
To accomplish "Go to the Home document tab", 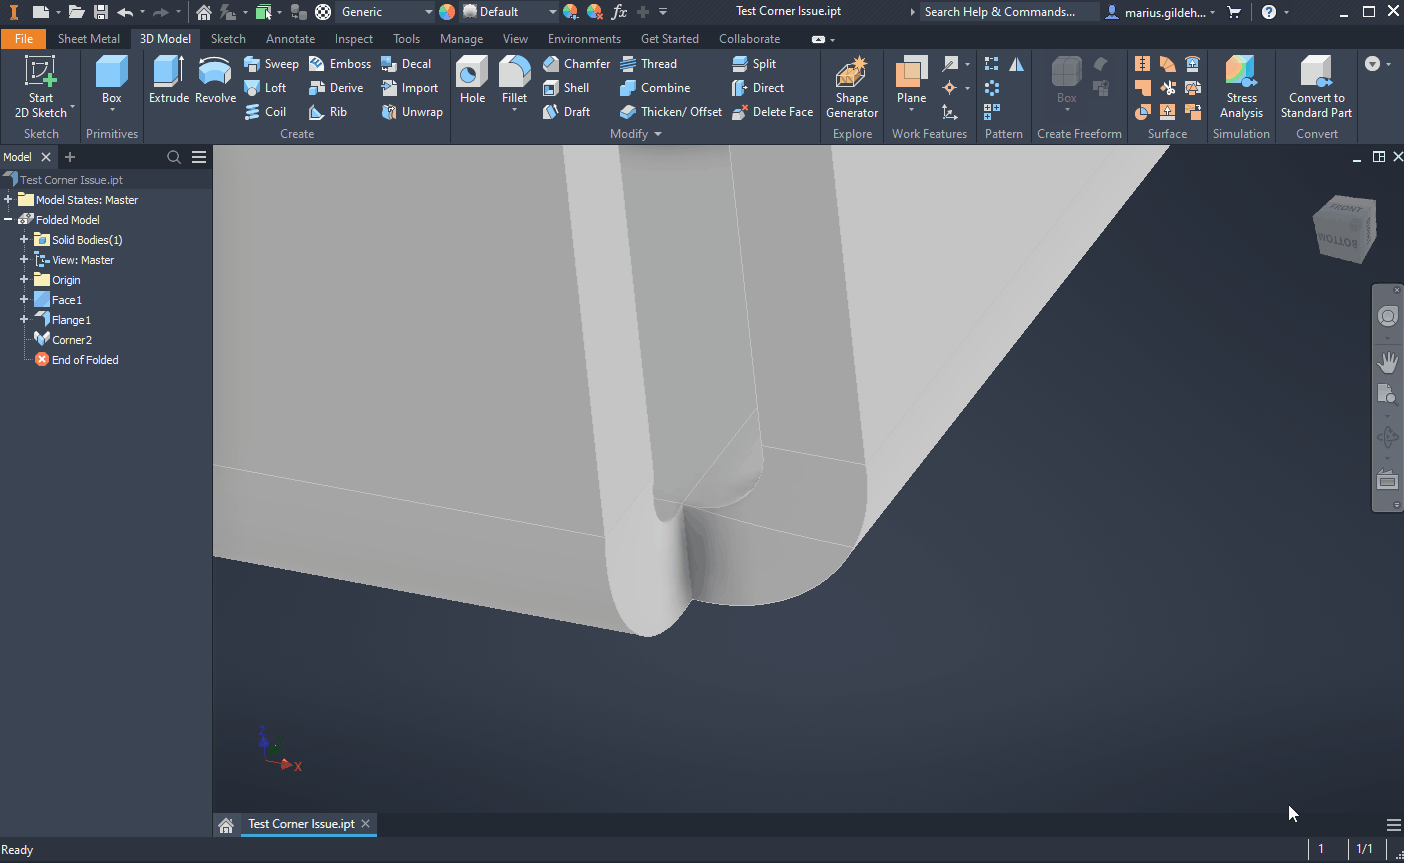I will [226, 825].
